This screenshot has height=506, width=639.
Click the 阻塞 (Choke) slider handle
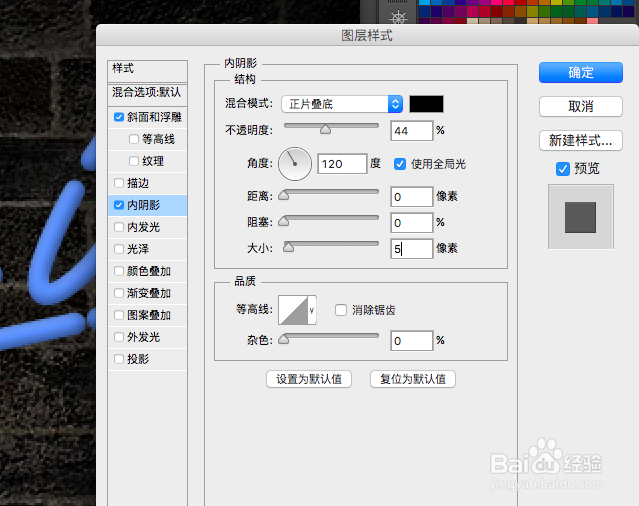(284, 221)
